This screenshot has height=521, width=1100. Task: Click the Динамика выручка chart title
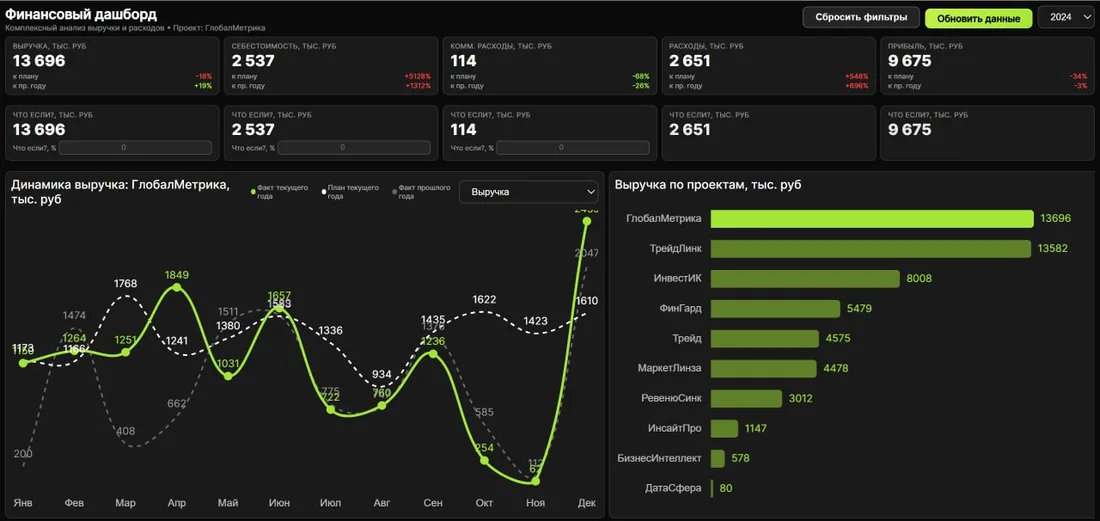tap(120, 192)
